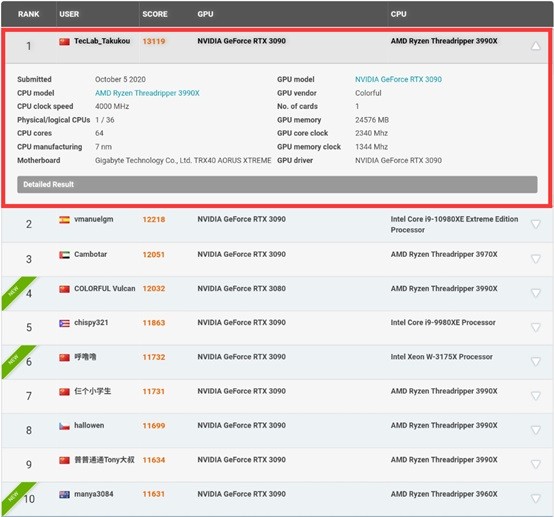Click the submitted date October 5 2020
Image resolution: width=554 pixels, height=517 pixels.
tap(120, 79)
